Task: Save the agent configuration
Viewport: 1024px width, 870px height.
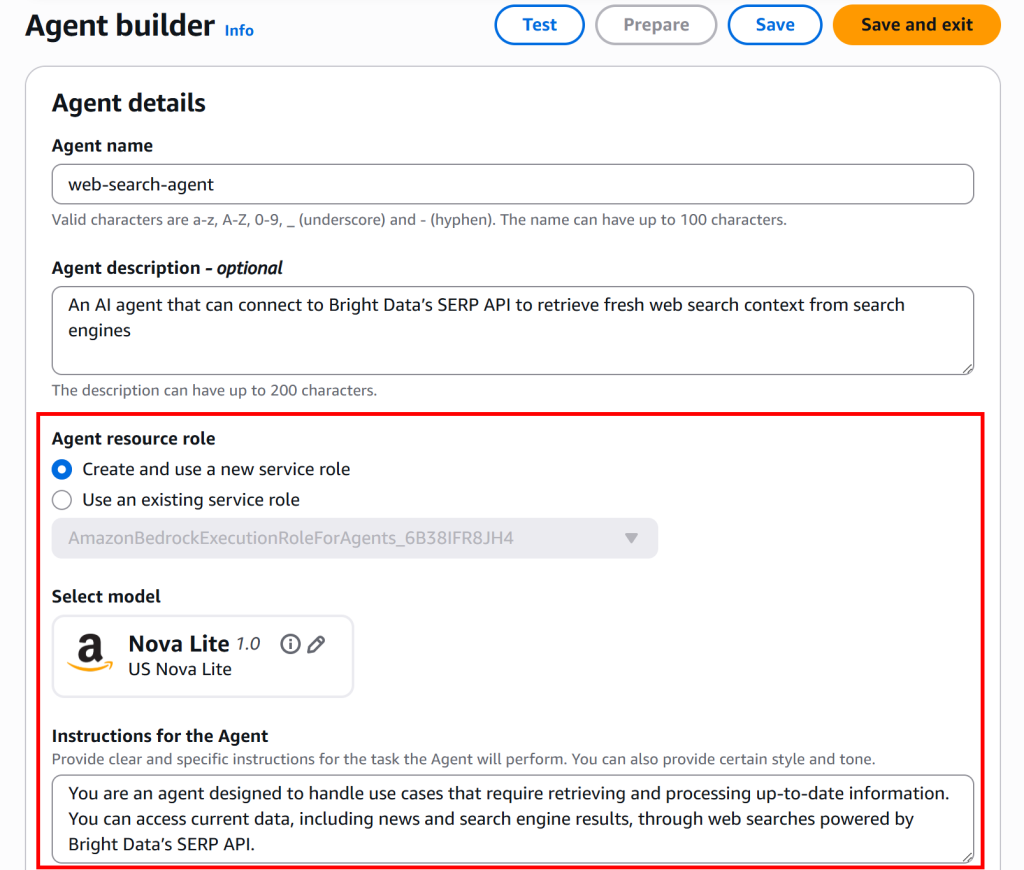Action: (x=775, y=25)
